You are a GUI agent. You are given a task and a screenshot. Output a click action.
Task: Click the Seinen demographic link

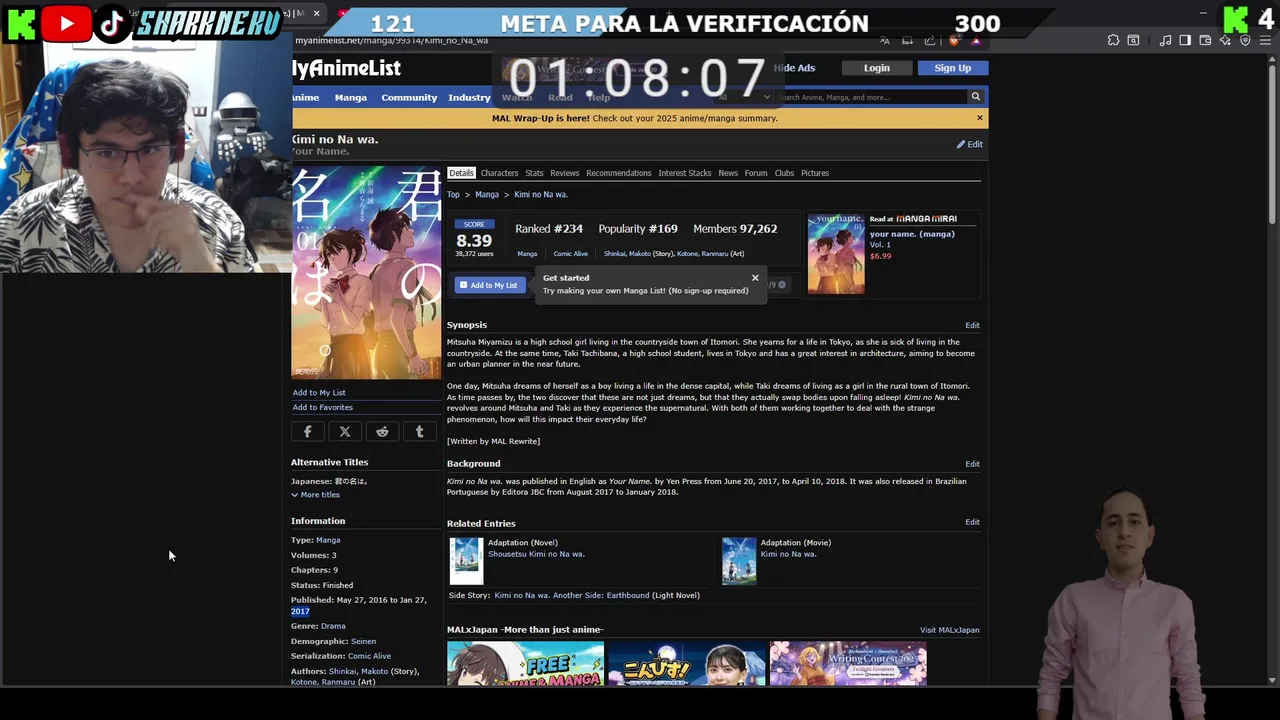[363, 641]
